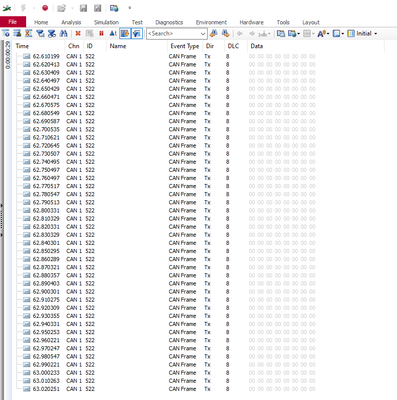397x400 pixels.
Task: Expand the Search combo box dropdown arrow
Action: coord(203,34)
